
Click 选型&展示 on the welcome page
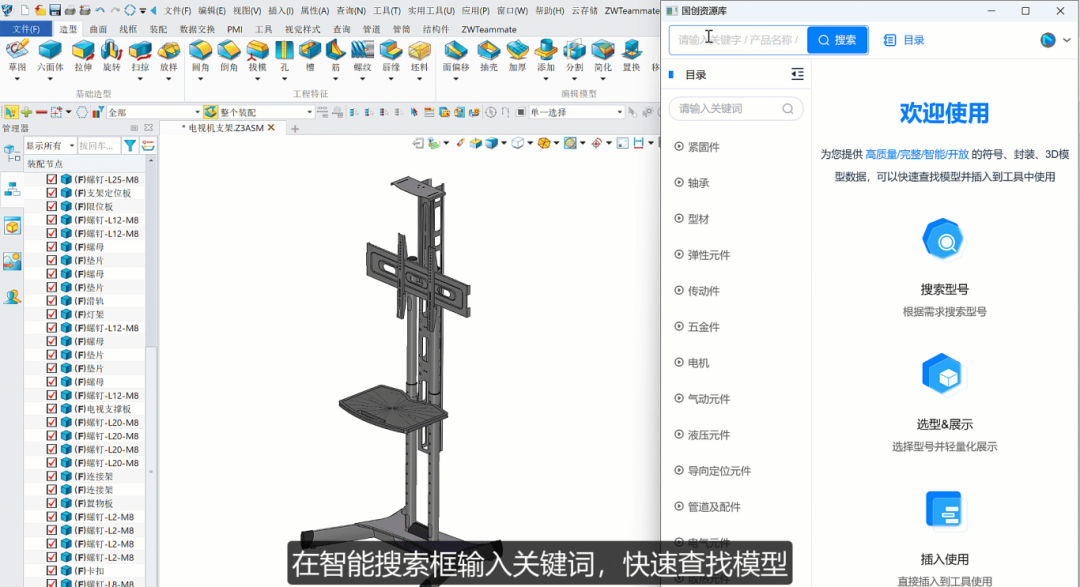click(x=944, y=424)
